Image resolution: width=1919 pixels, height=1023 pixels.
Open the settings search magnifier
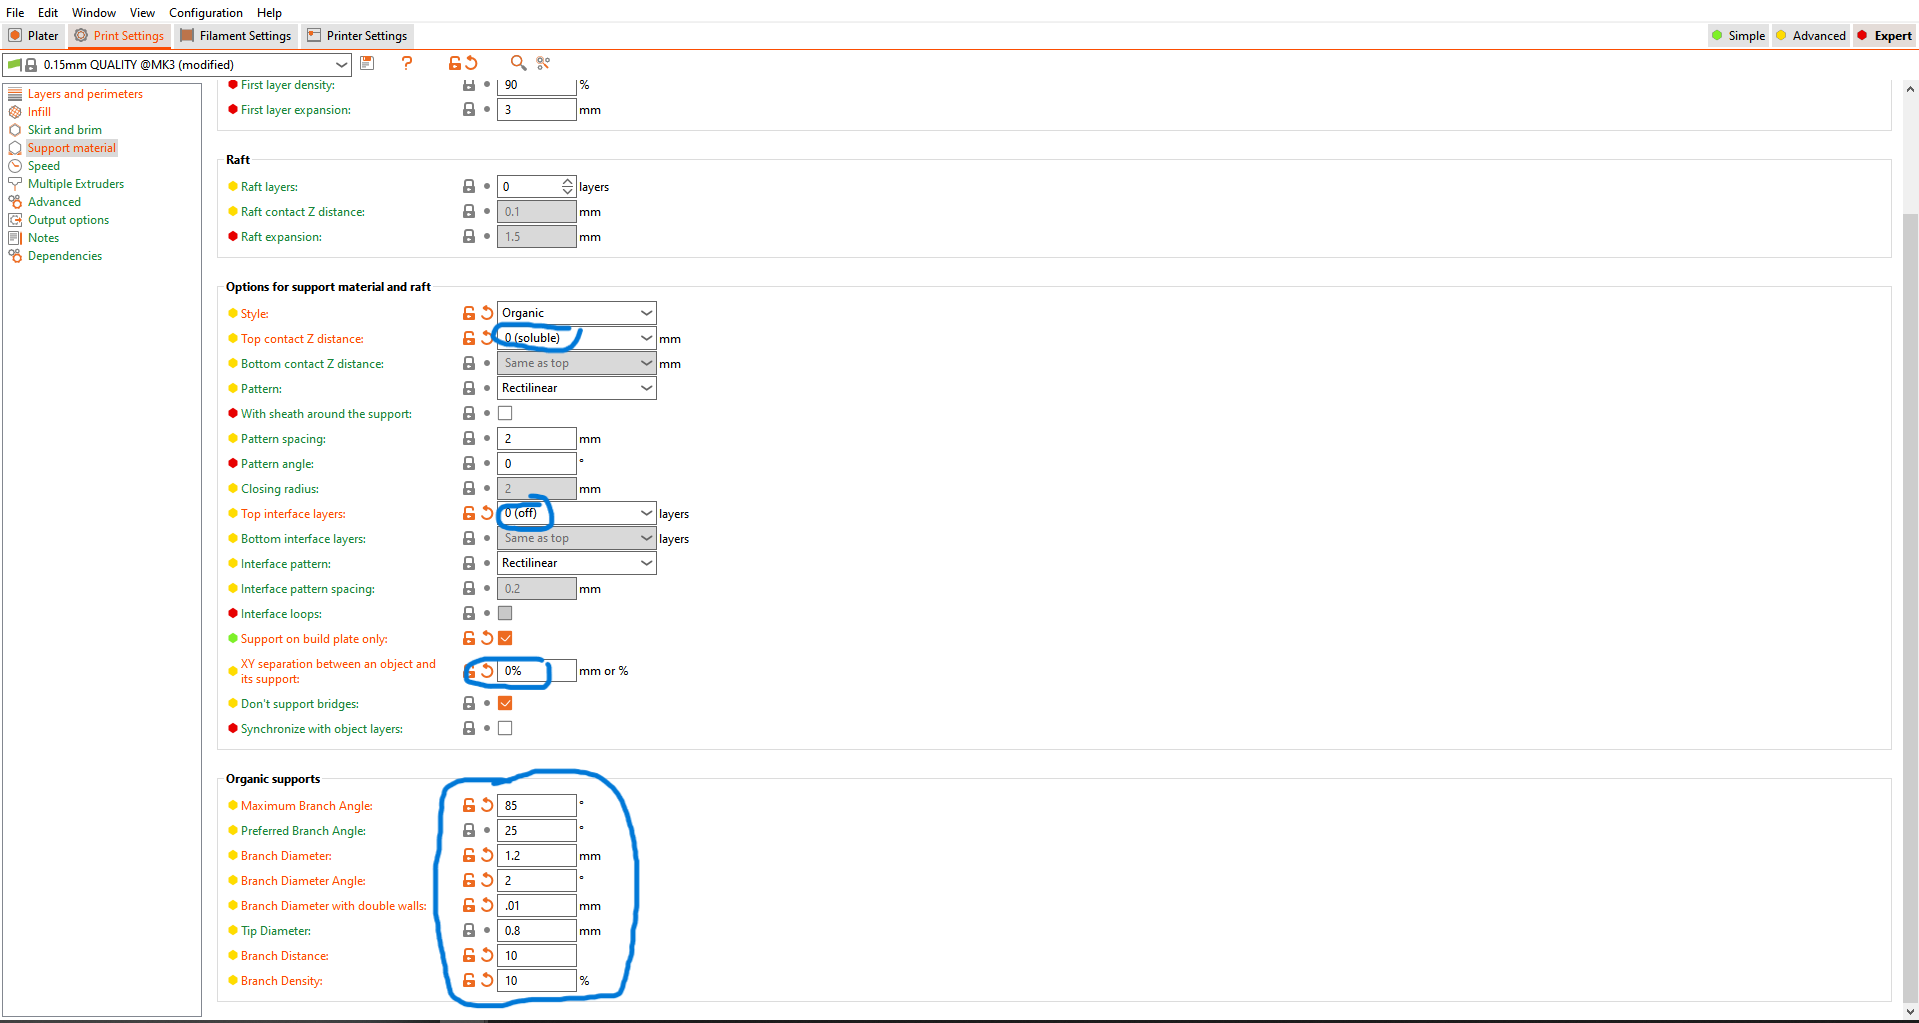[518, 63]
